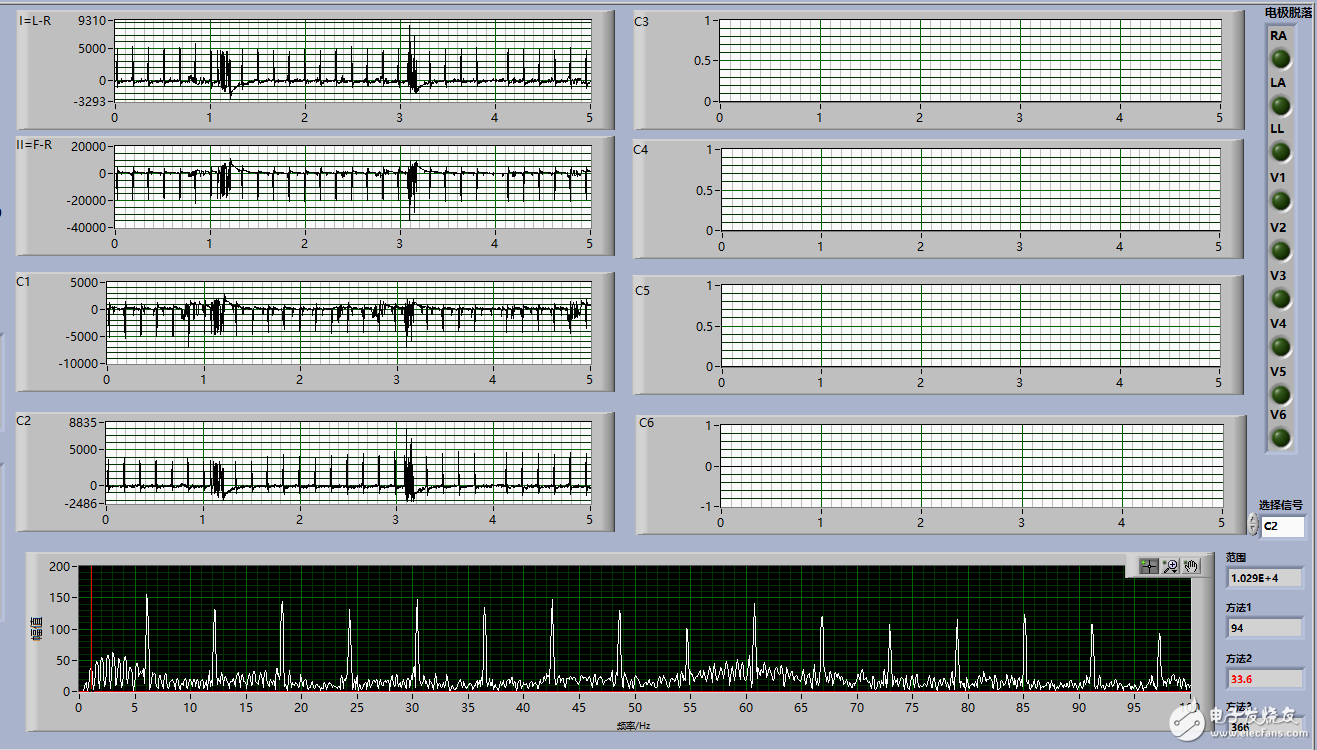
Task: Click the V3 electrode-off LED
Action: coord(1279,298)
